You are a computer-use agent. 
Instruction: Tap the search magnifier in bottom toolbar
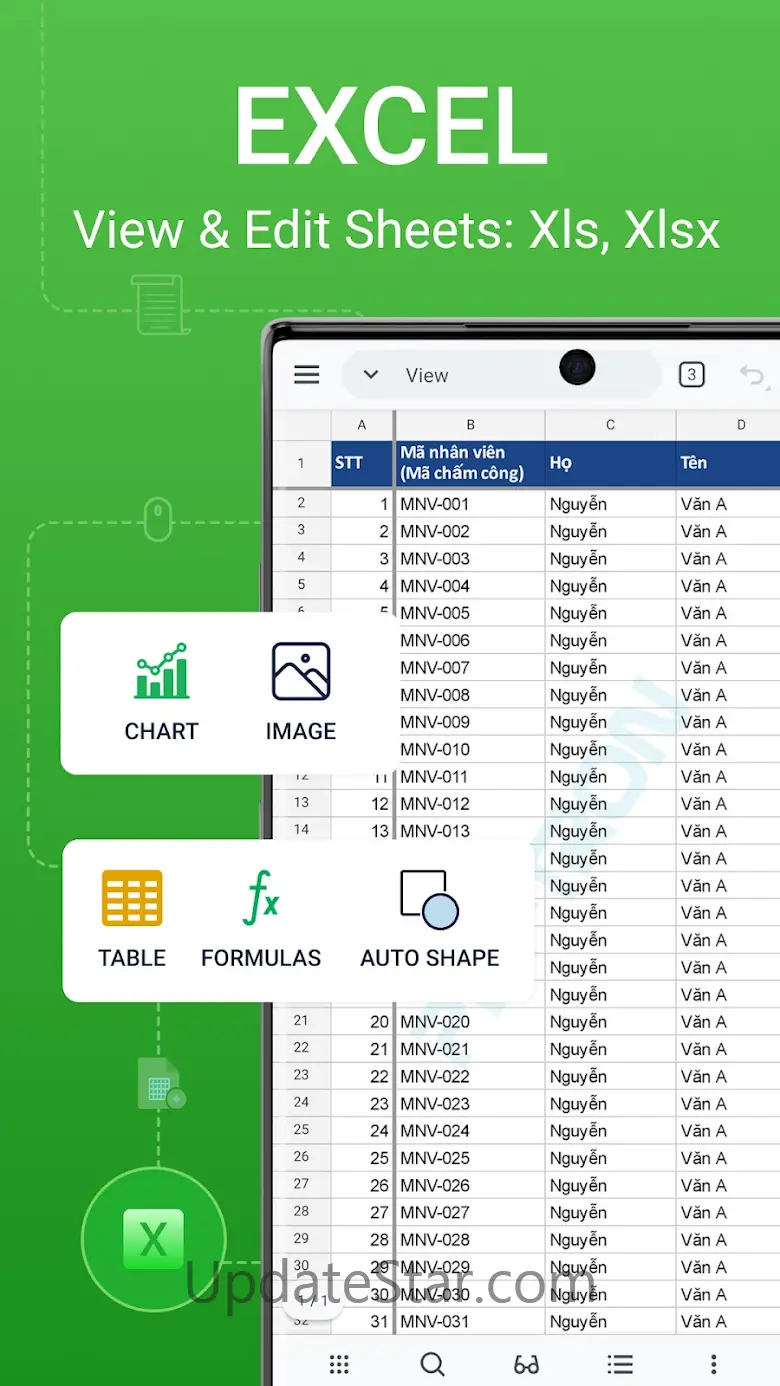(x=433, y=1364)
